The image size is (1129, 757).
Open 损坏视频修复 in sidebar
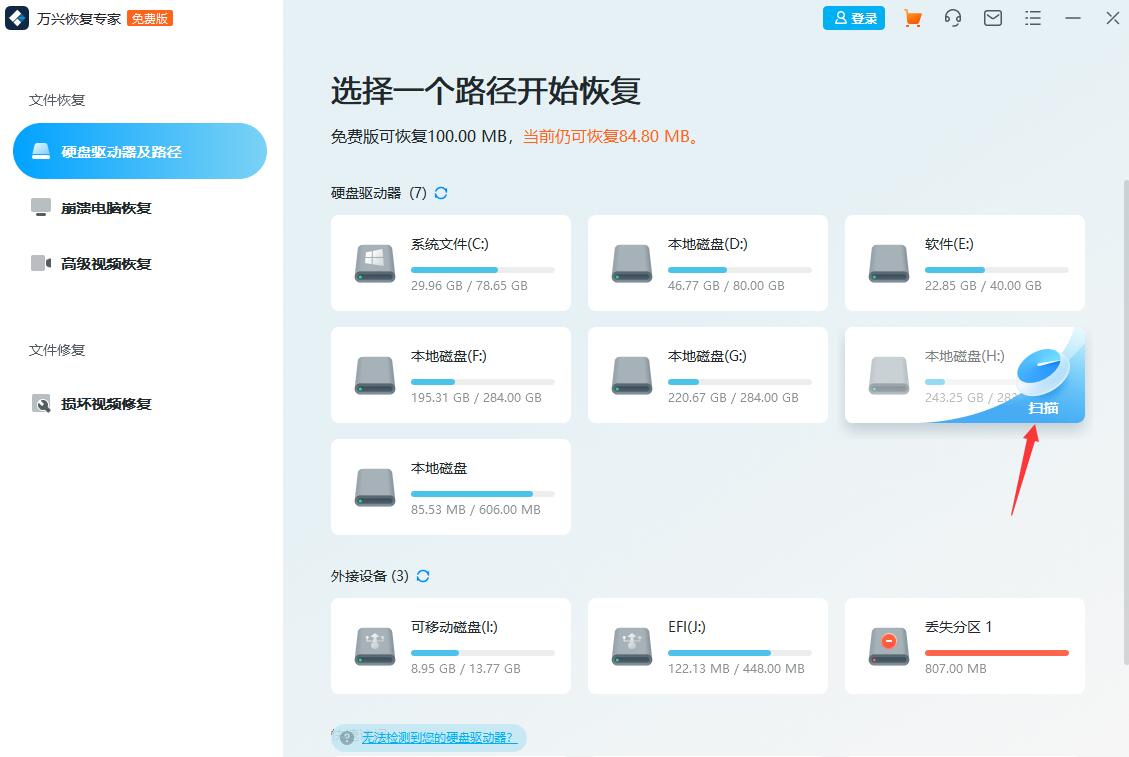point(105,404)
